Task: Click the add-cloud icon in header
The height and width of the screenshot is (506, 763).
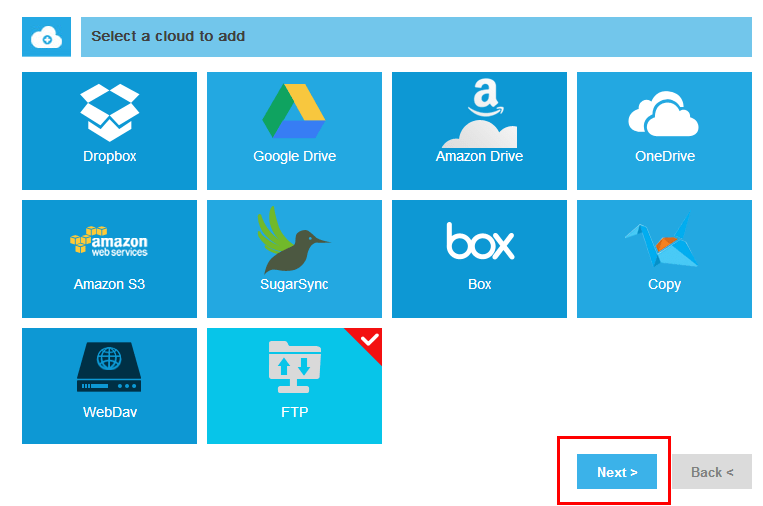Action: 46,37
